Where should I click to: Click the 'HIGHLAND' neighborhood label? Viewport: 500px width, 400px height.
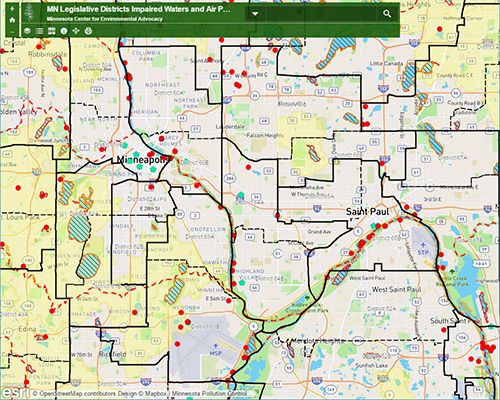(250, 271)
